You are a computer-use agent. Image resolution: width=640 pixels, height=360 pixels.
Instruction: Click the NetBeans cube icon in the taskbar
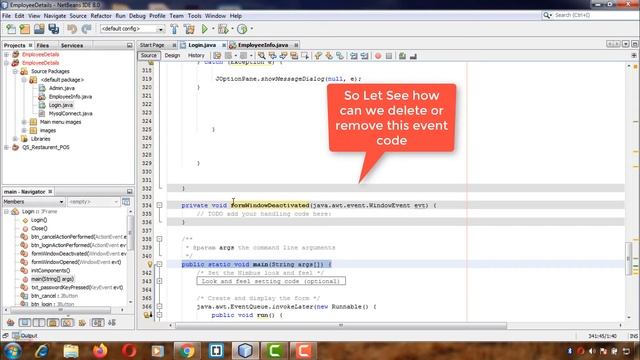pos(245,351)
